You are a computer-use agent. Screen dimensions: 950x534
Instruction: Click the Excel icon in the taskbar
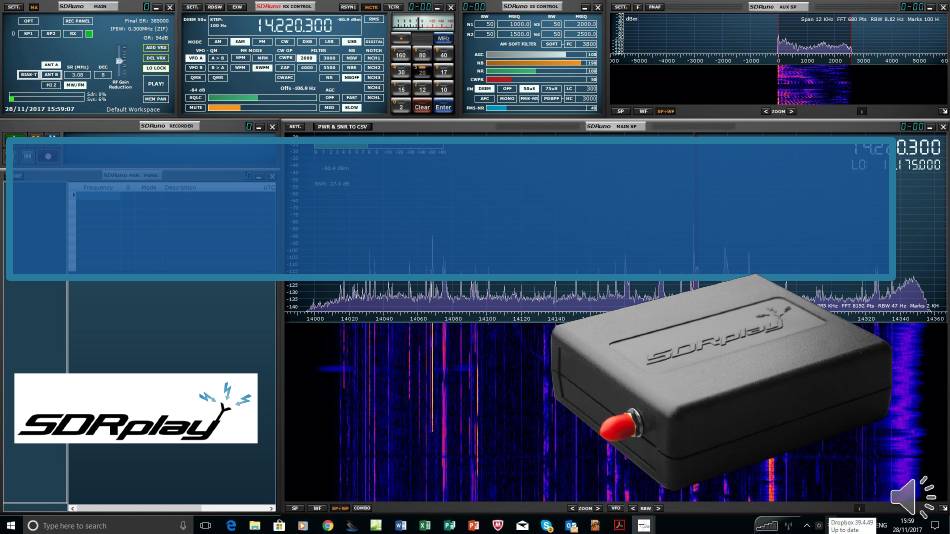[x=423, y=525]
